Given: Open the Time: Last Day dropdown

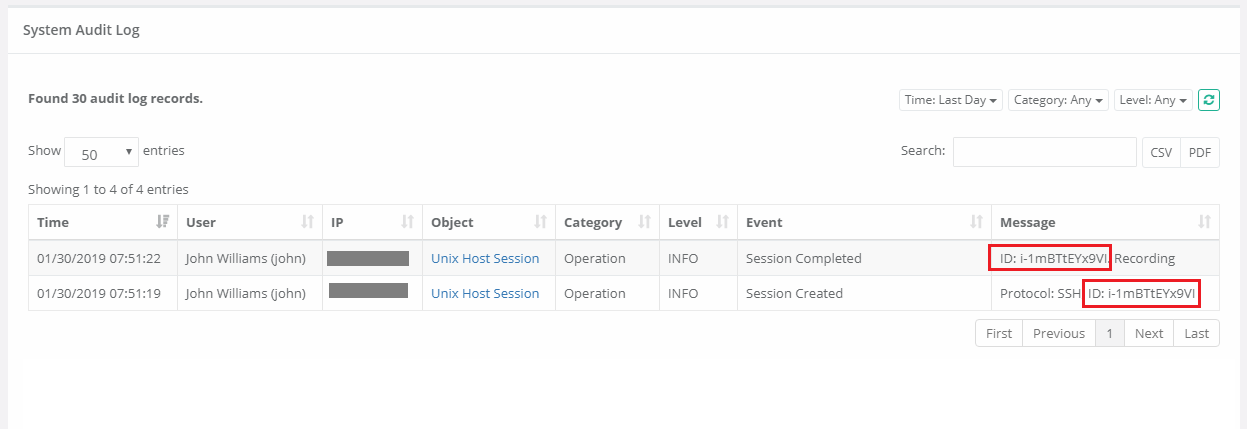Looking at the screenshot, I should click(951, 100).
